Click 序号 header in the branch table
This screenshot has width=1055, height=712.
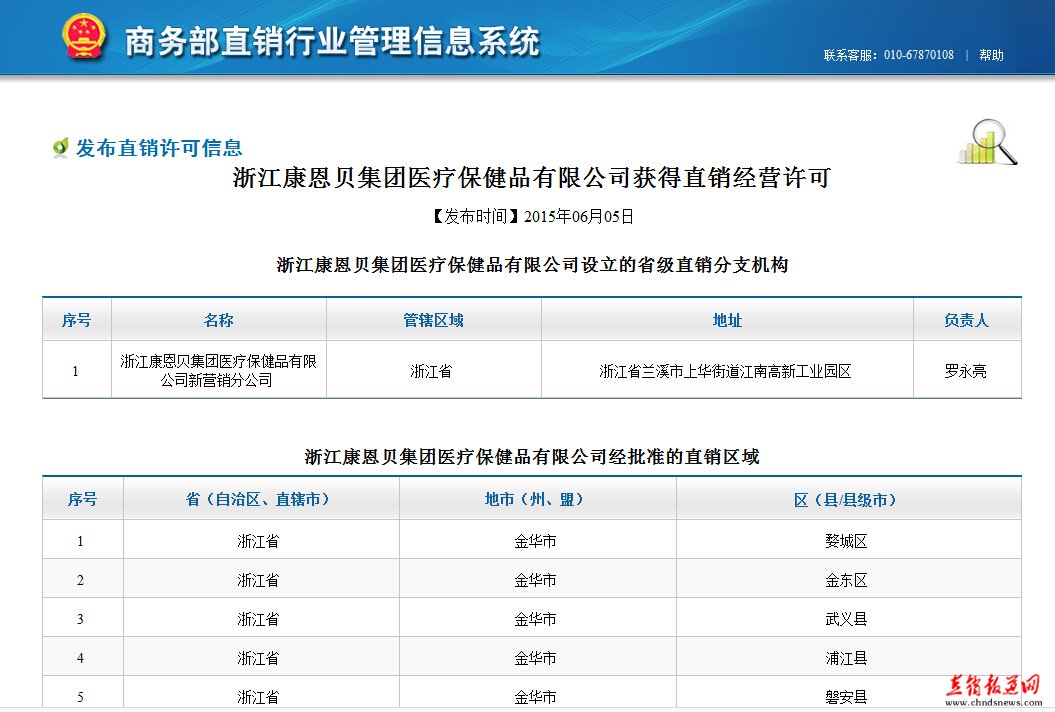pos(77,320)
